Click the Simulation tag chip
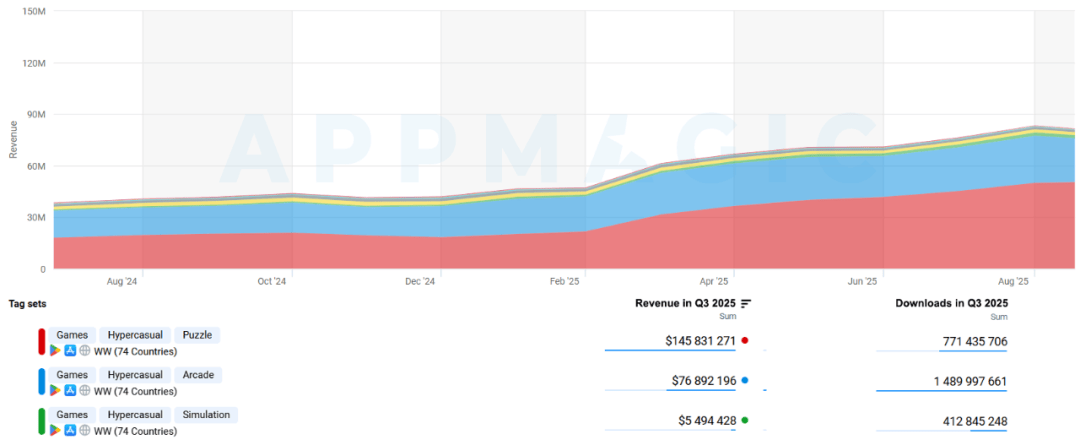This screenshot has height=445, width=1080. (206, 414)
